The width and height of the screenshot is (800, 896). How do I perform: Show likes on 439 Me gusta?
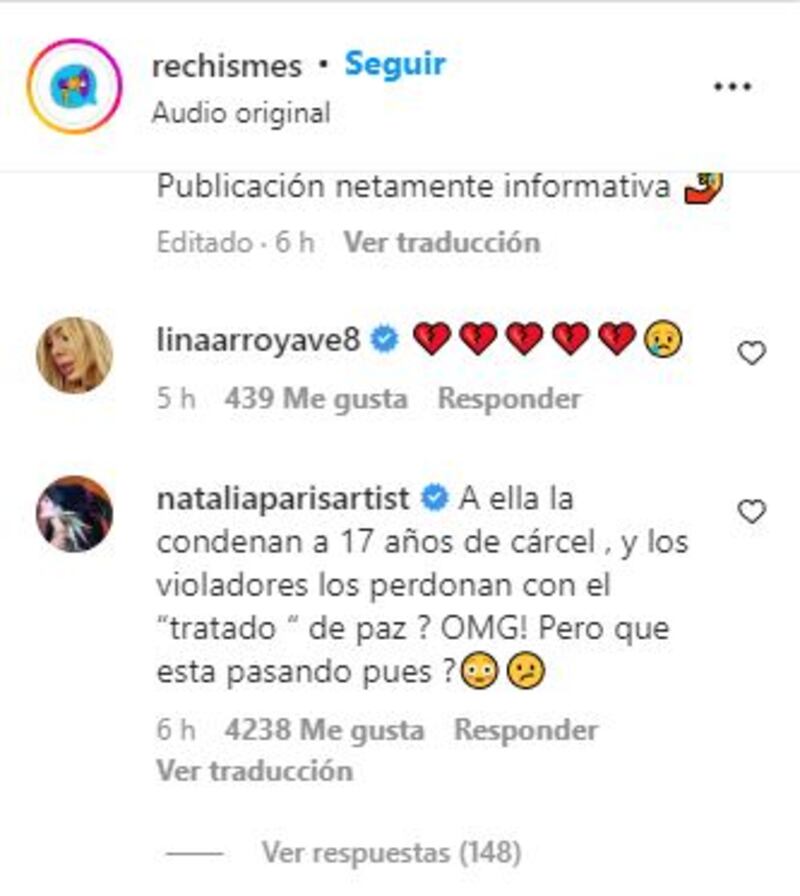pos(316,398)
